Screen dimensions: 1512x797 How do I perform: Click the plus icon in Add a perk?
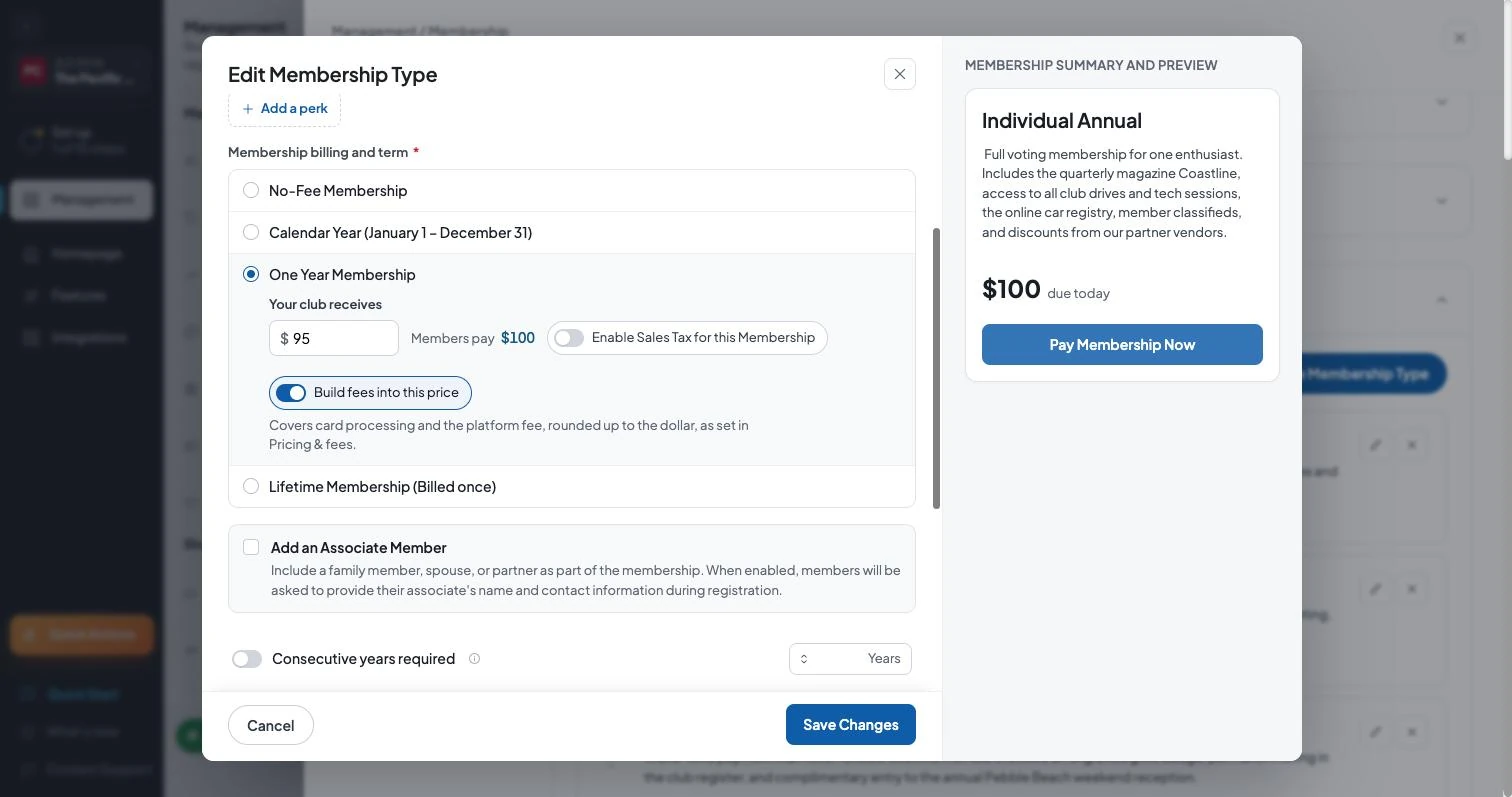tap(248, 109)
